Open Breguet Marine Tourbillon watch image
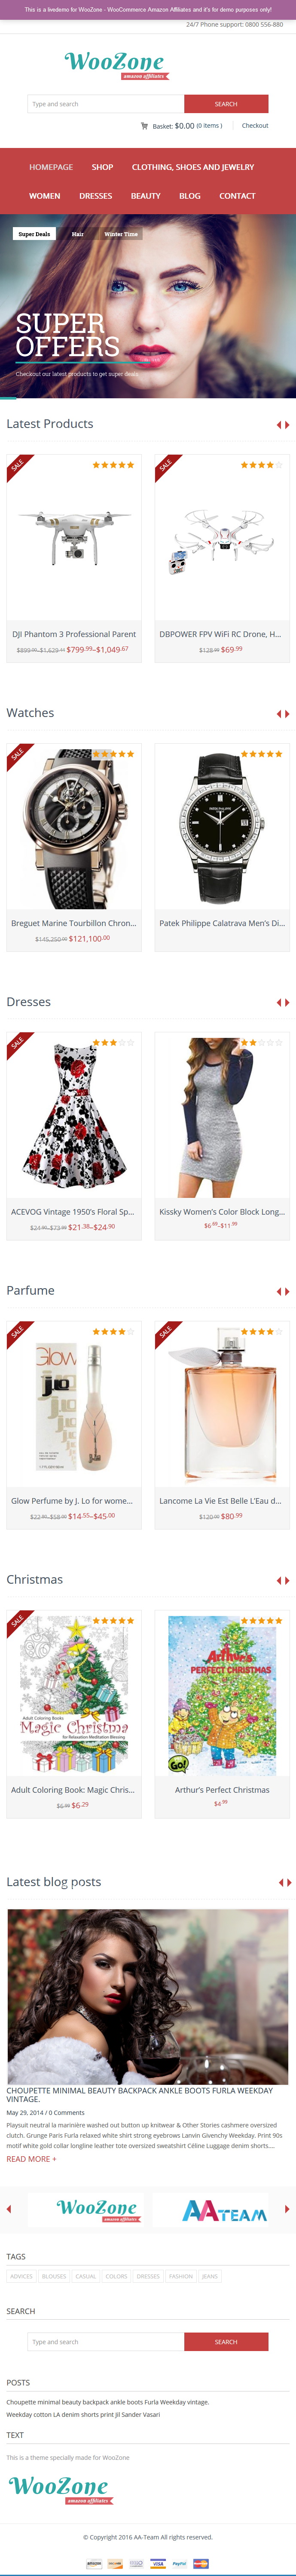Screen dimensions: 296x2576 click(x=74, y=828)
